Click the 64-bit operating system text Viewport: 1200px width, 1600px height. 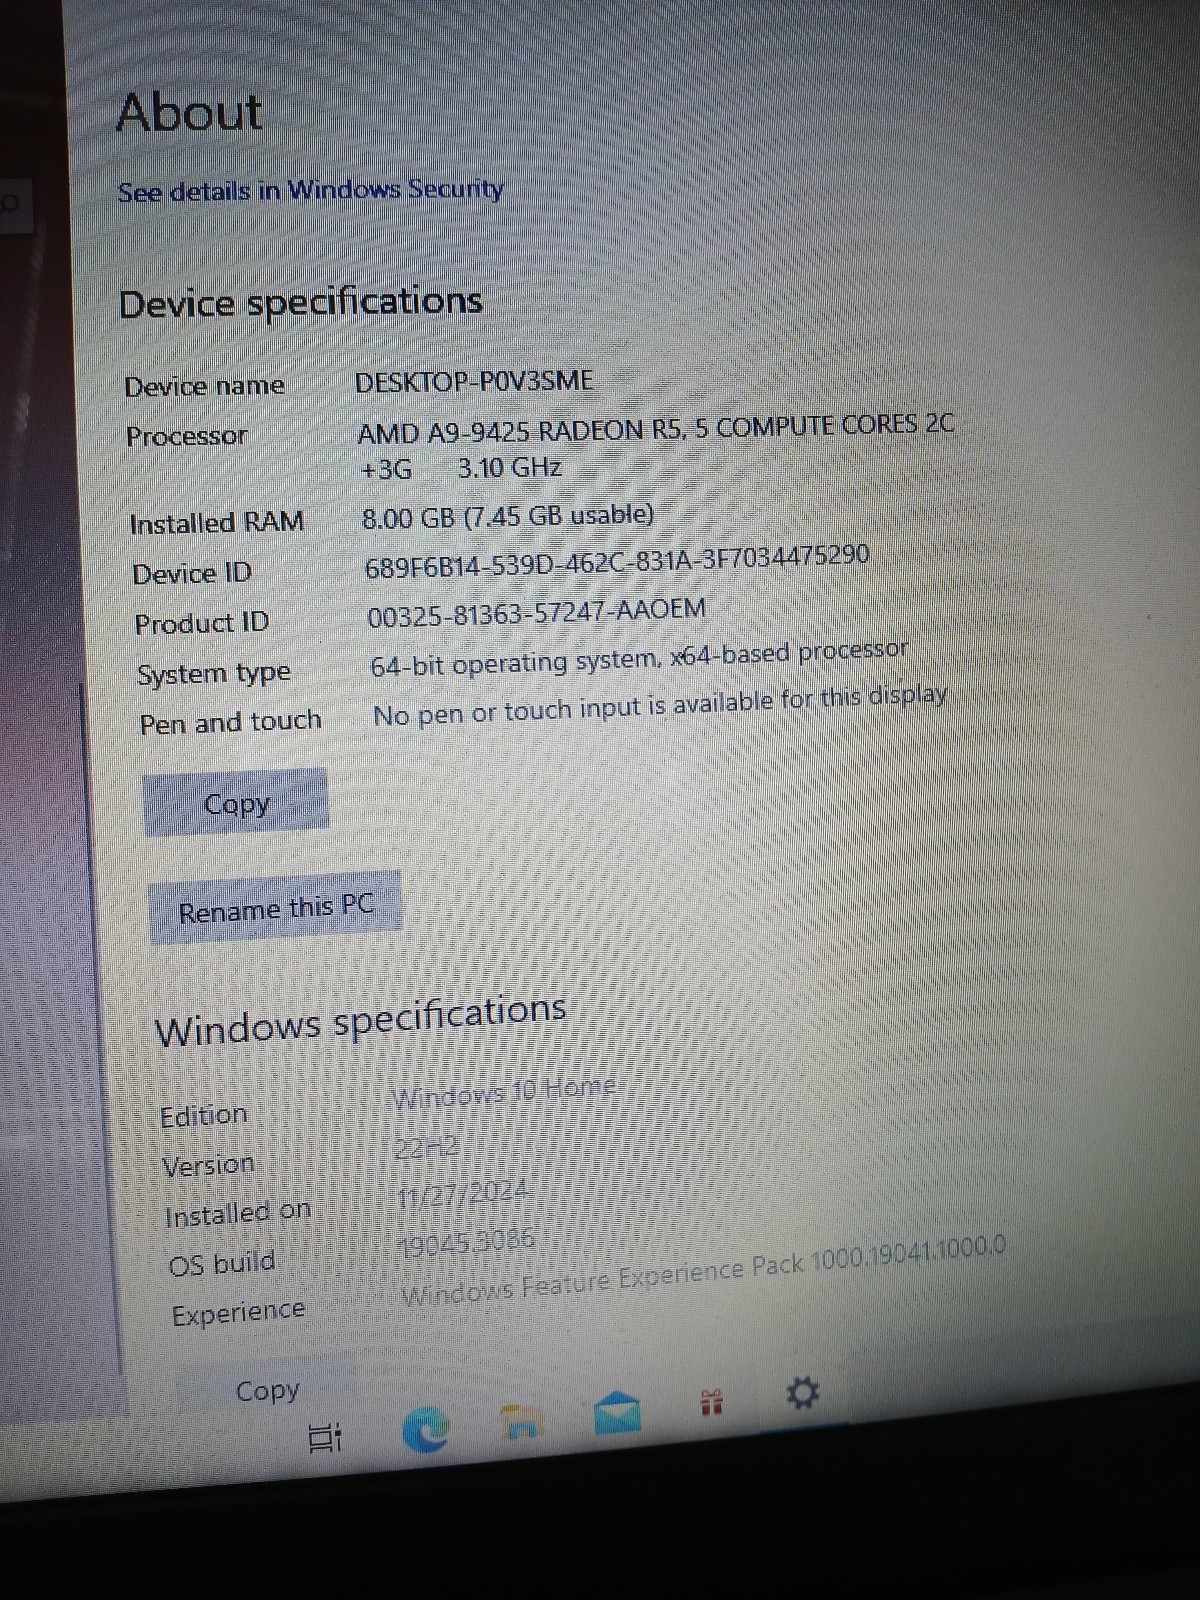639,658
